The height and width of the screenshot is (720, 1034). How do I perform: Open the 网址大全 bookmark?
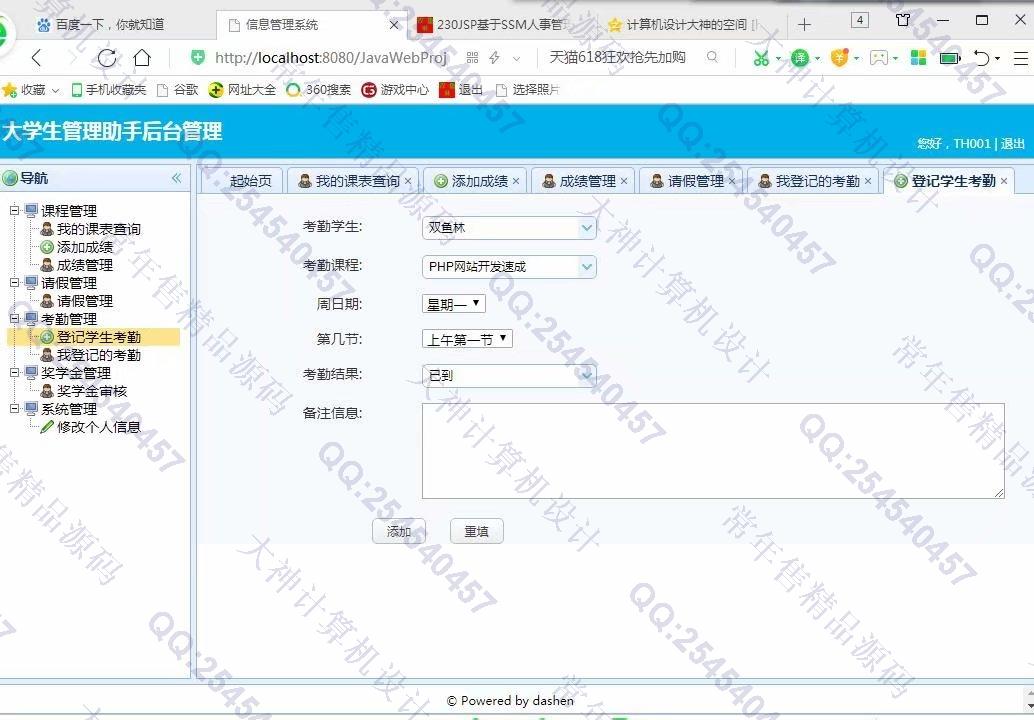coord(242,90)
